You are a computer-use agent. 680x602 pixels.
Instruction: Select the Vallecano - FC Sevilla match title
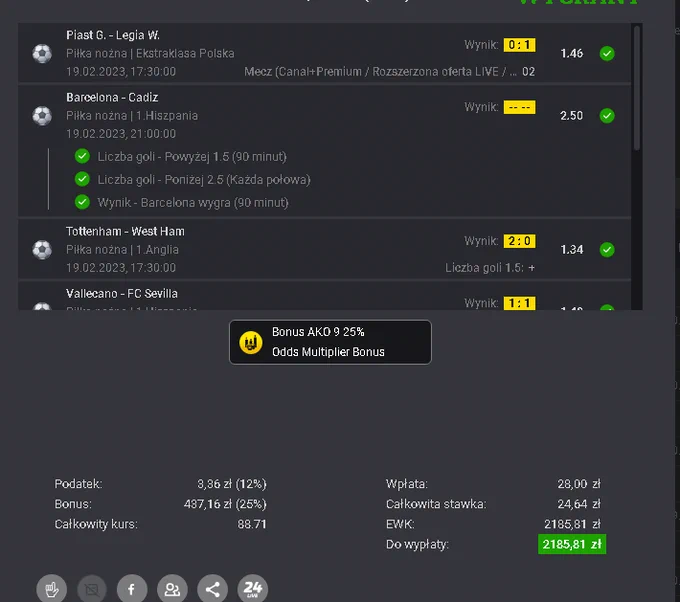pyautogui.click(x=122, y=294)
